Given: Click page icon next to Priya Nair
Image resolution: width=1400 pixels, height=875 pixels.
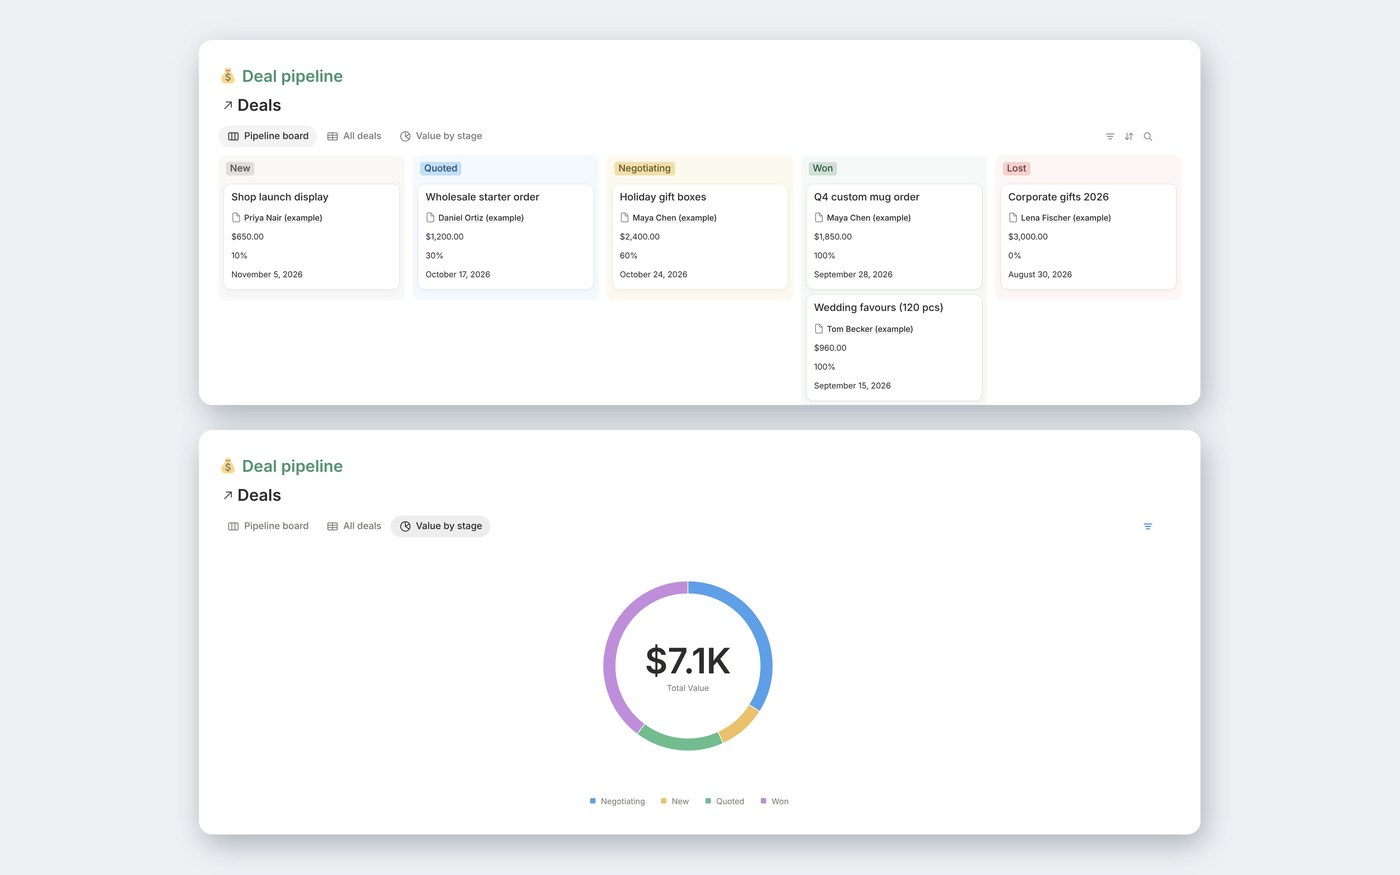Looking at the screenshot, I should [236, 217].
